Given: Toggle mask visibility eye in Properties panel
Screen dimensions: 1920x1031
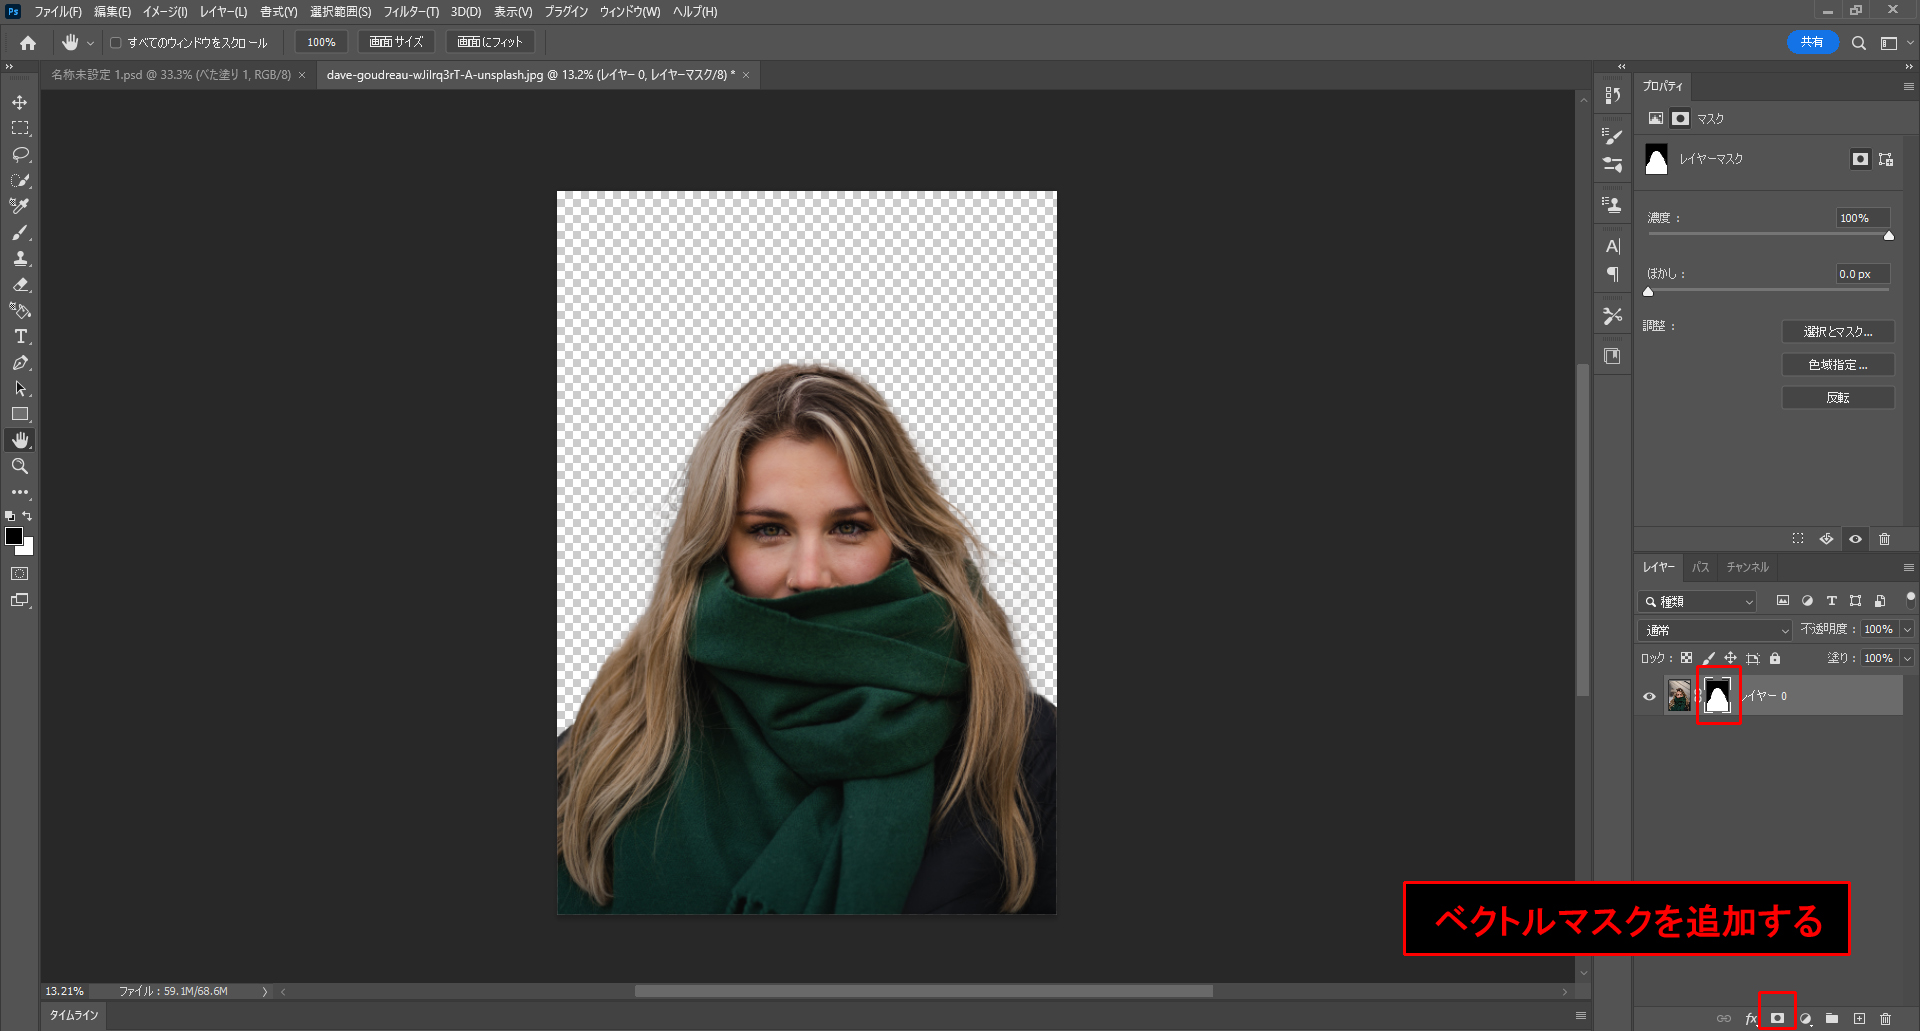Looking at the screenshot, I should click(1855, 539).
